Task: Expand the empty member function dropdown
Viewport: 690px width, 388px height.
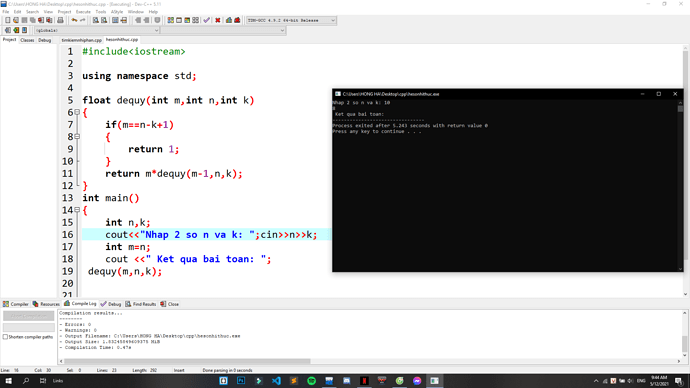Action: click(223, 30)
